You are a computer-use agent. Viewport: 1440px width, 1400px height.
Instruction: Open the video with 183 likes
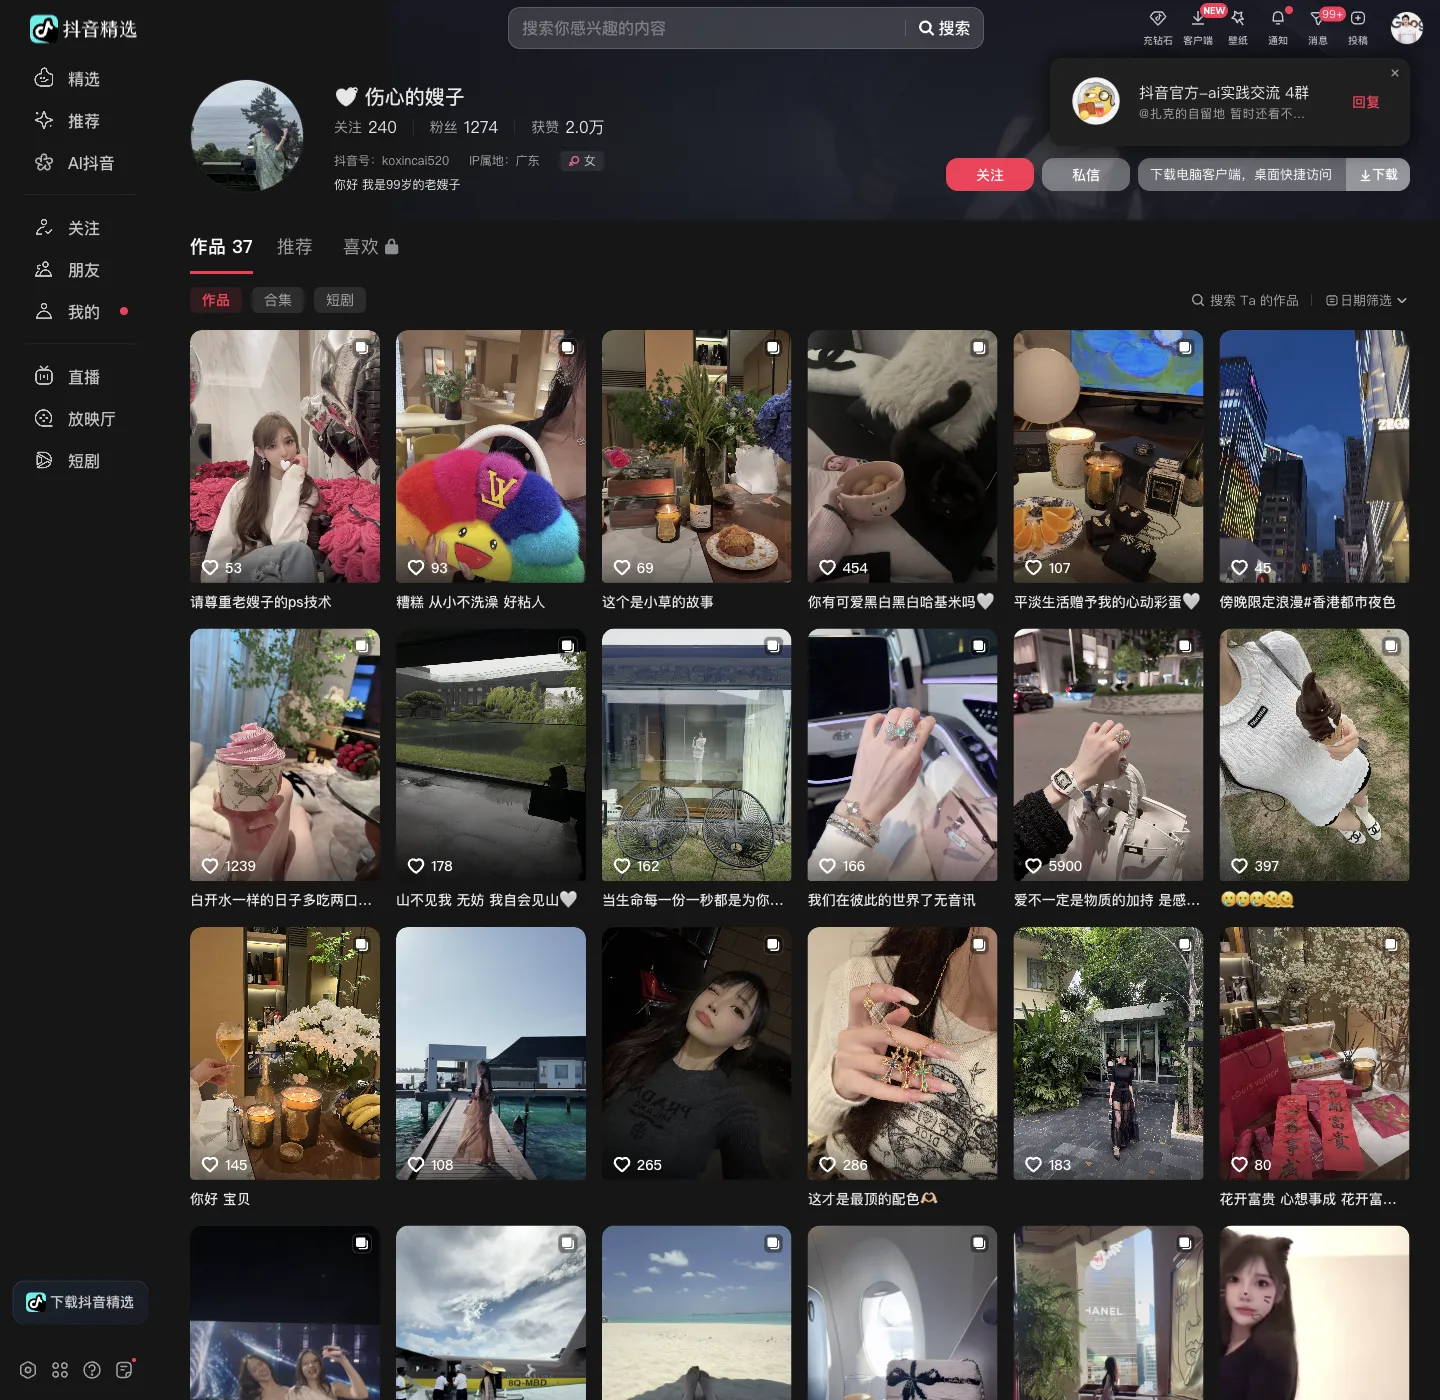pyautogui.click(x=1109, y=1053)
